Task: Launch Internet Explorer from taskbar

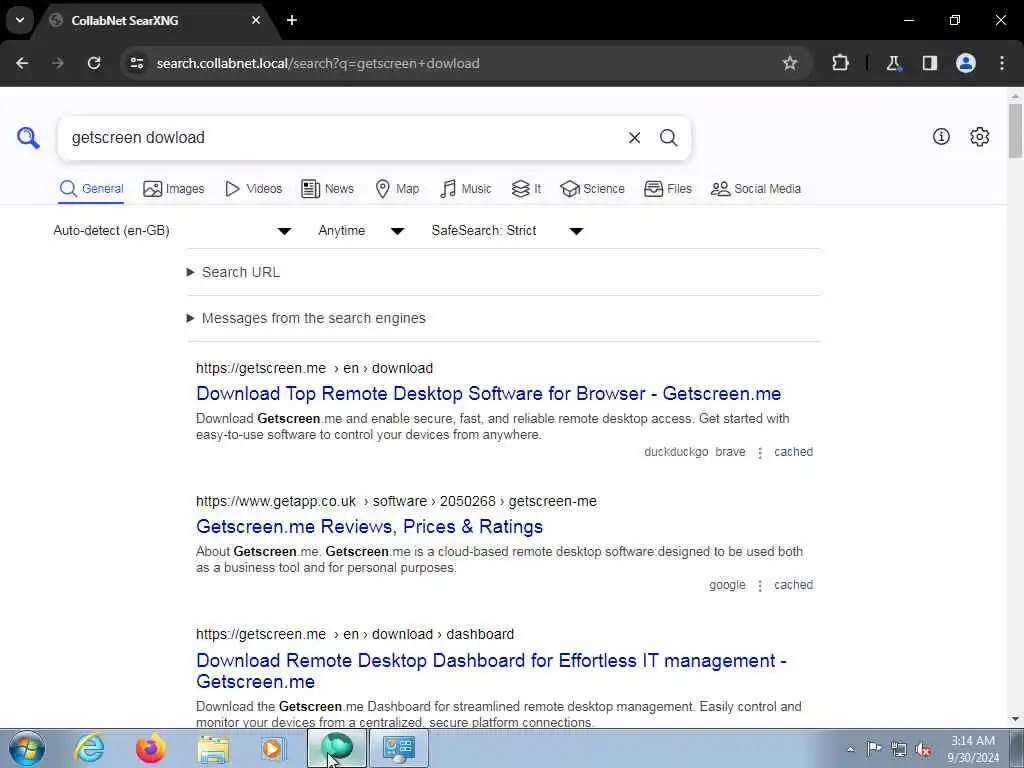Action: [89, 748]
